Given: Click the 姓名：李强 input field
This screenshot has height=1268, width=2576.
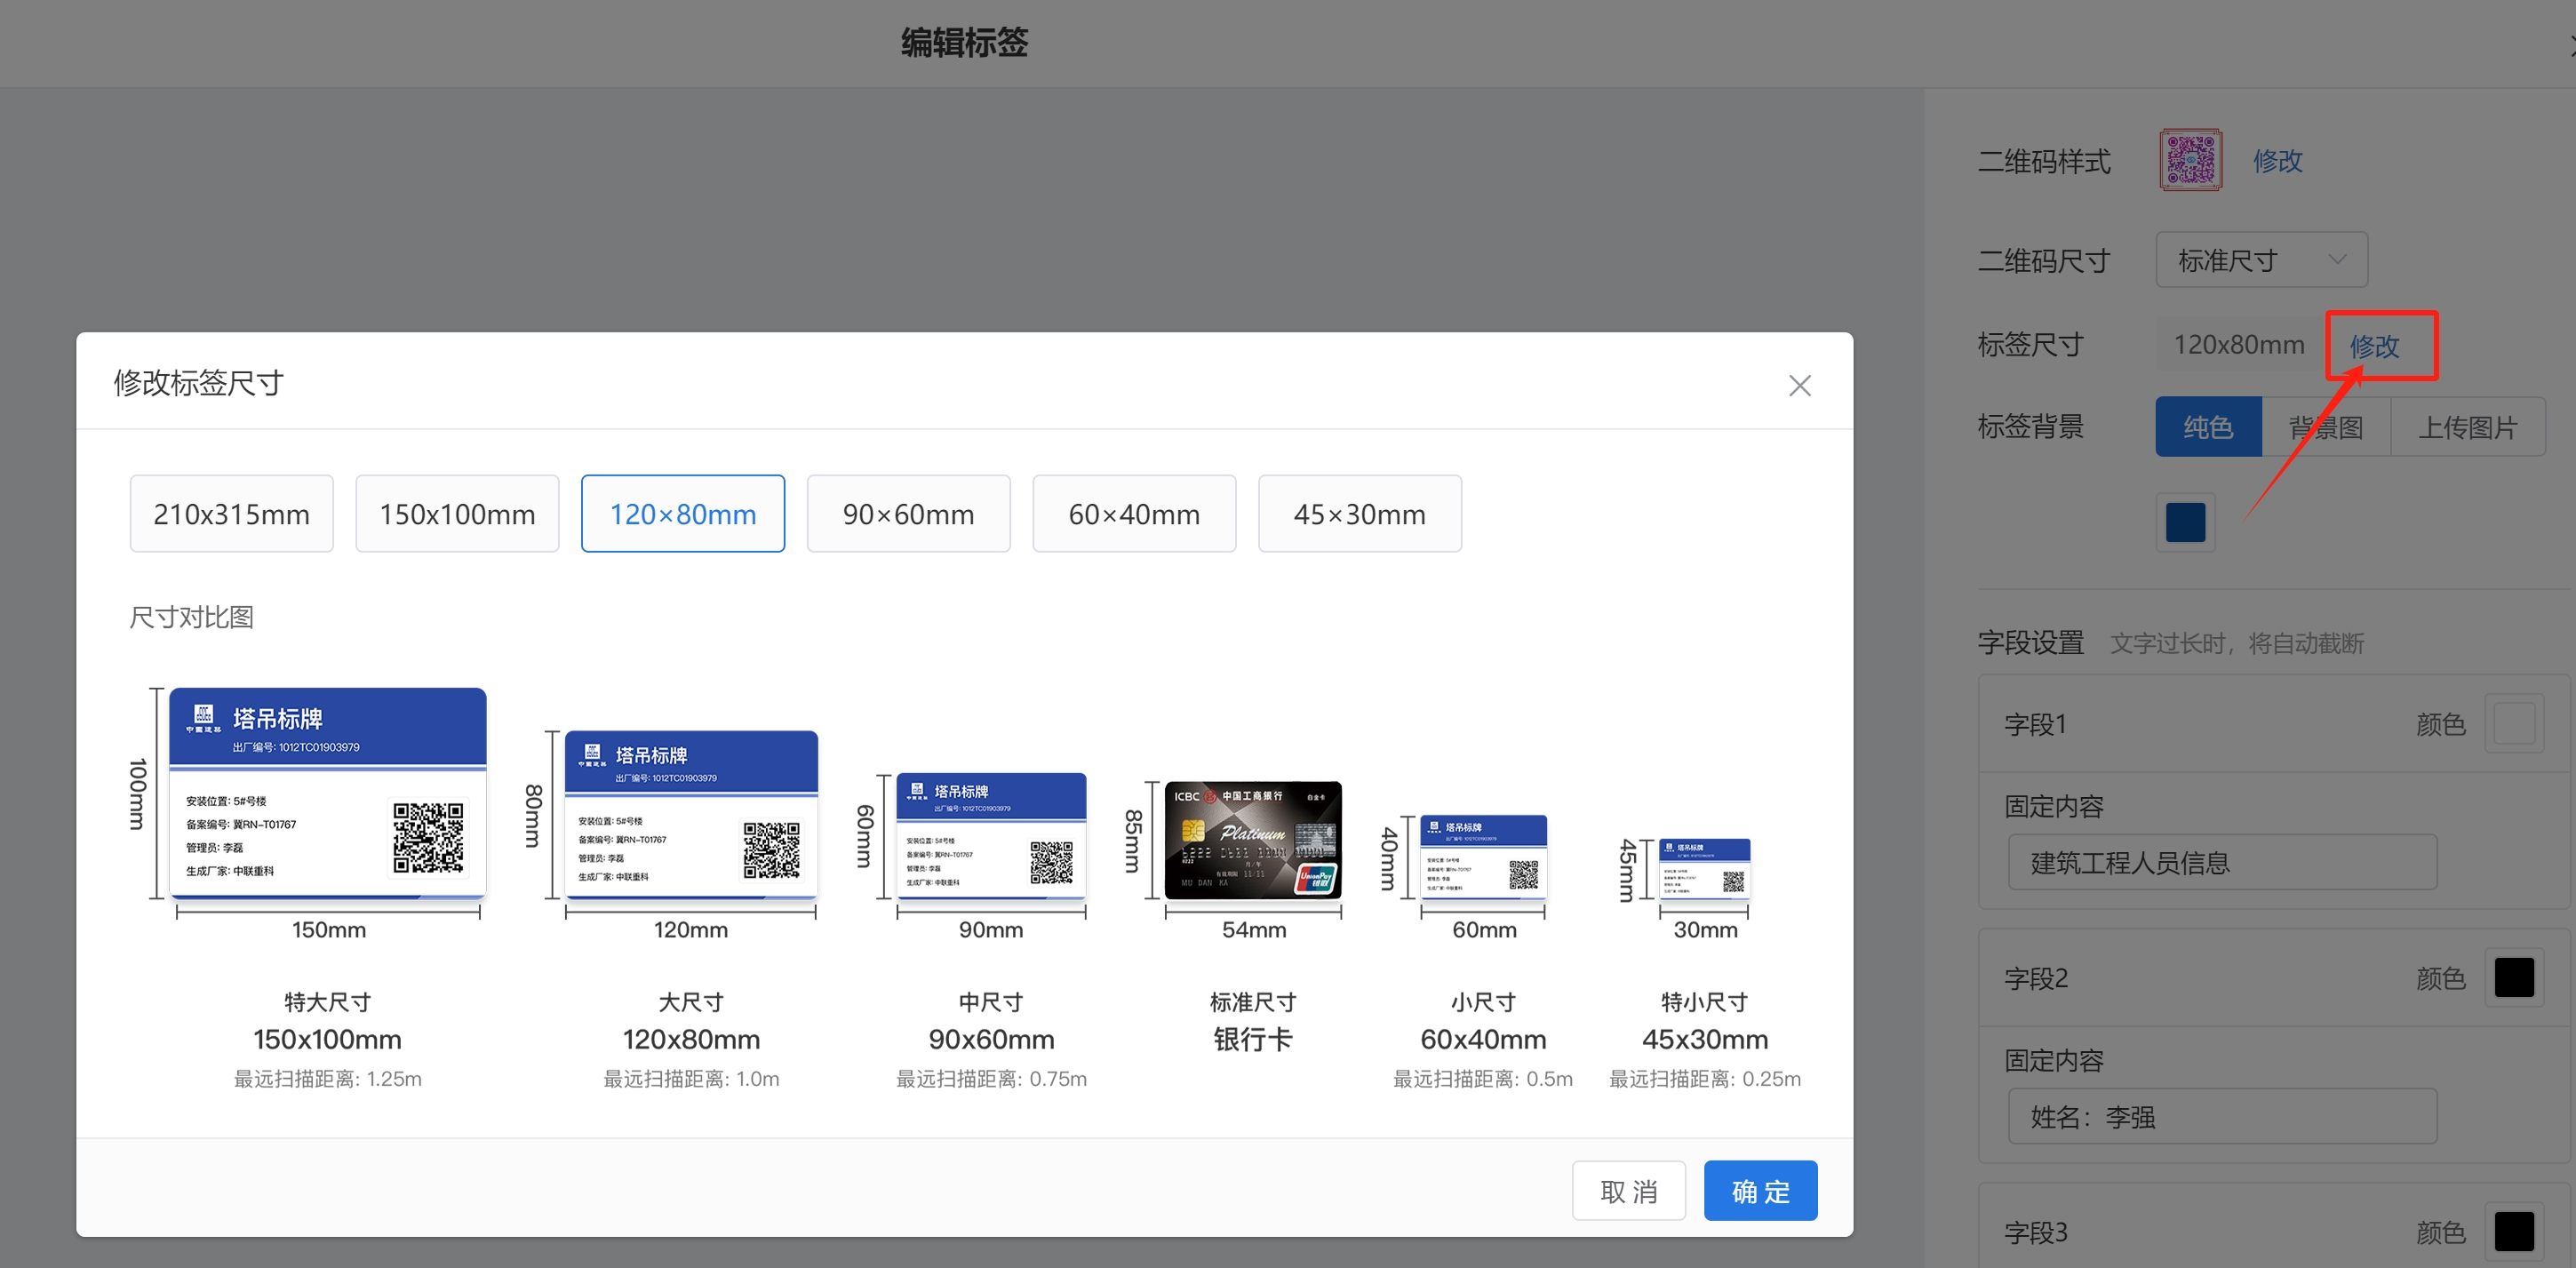Looking at the screenshot, I should (x=2222, y=1116).
